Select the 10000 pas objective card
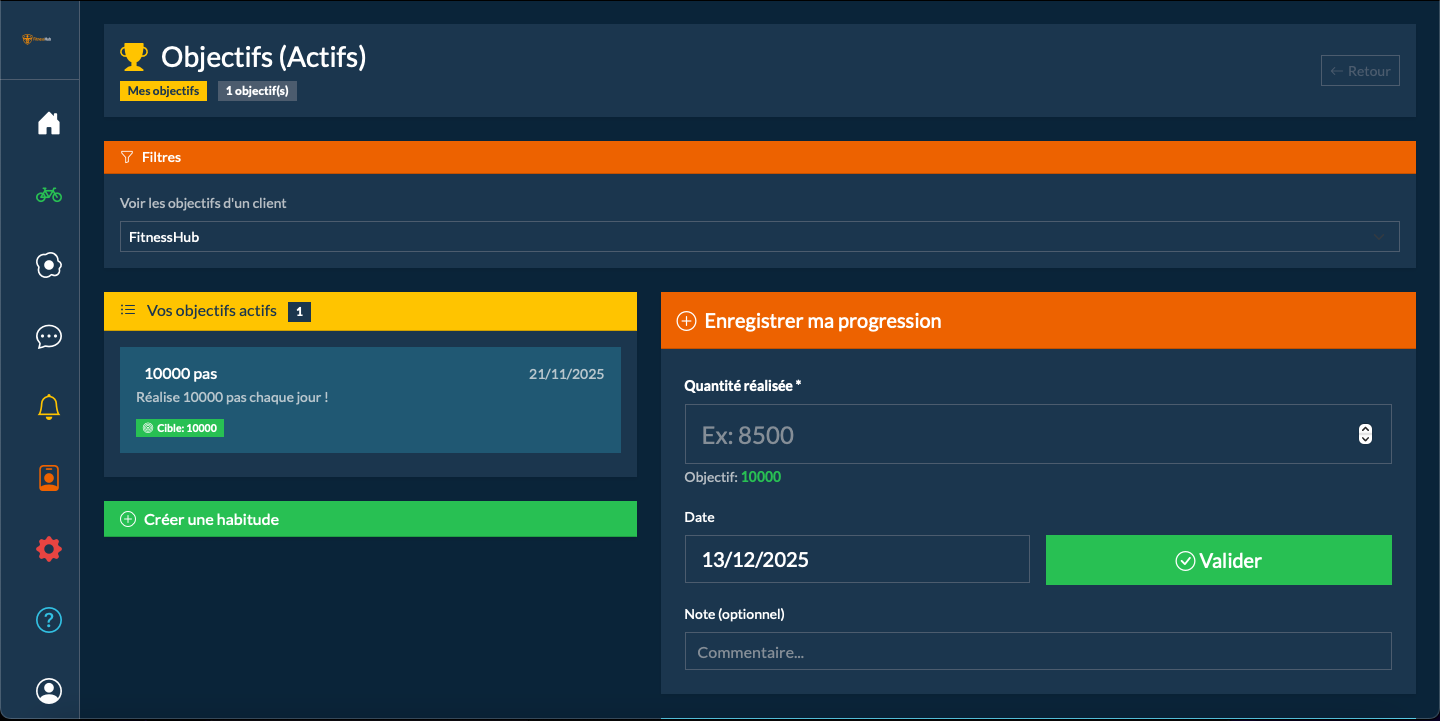This screenshot has width=1440, height=721. tap(370, 400)
